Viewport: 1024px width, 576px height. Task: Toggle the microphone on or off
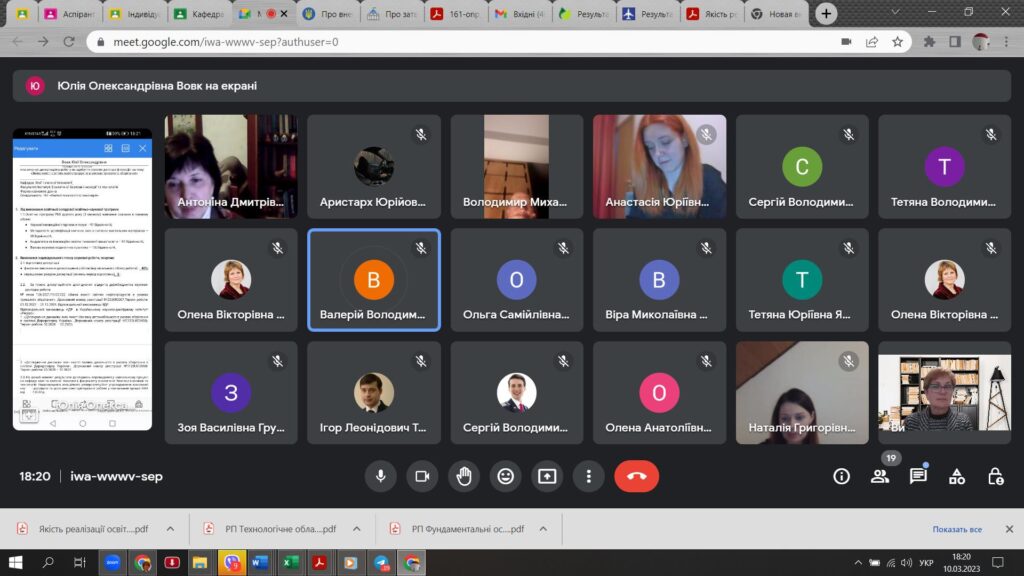pyautogui.click(x=380, y=476)
